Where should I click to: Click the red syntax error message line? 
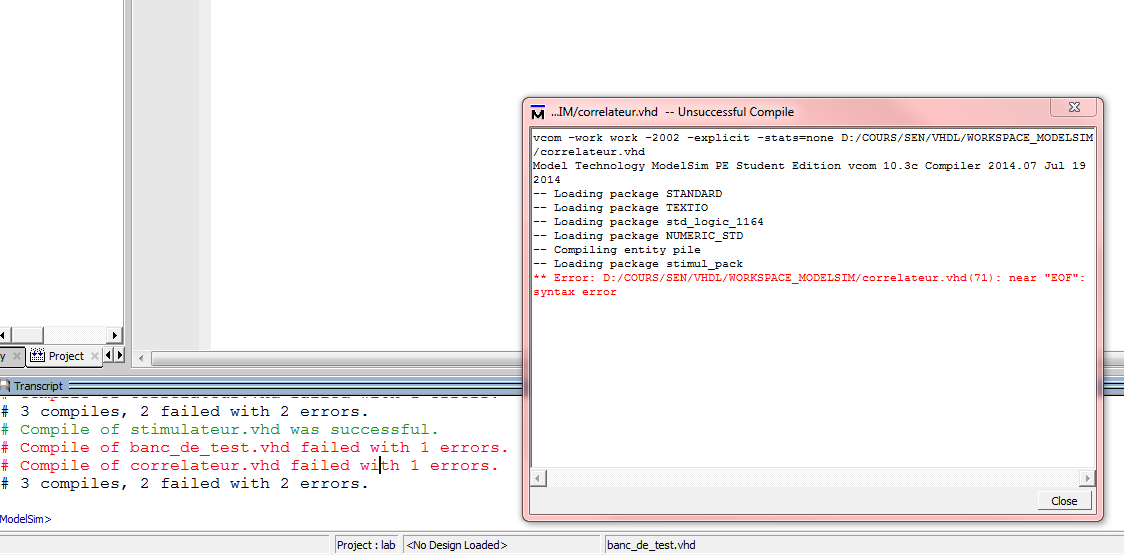pos(809,285)
